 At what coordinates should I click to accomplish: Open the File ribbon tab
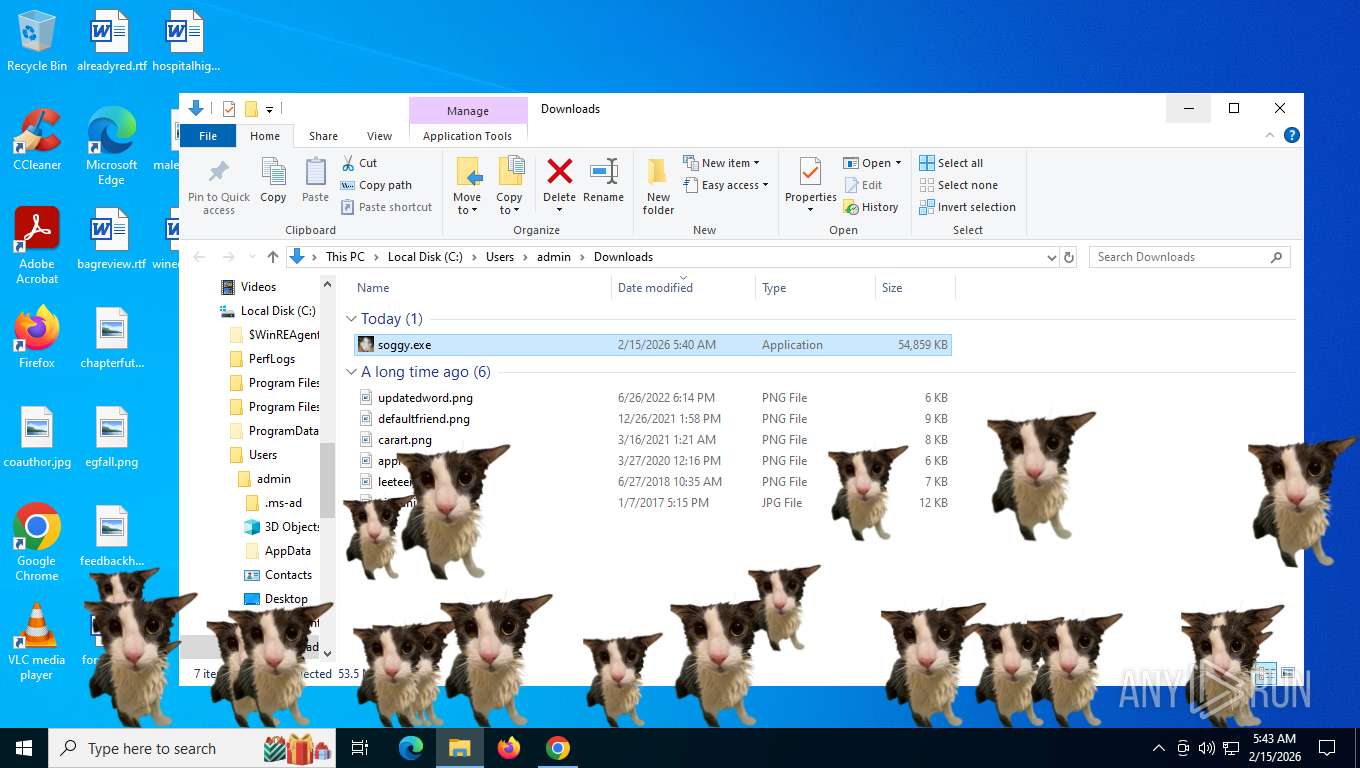208,136
